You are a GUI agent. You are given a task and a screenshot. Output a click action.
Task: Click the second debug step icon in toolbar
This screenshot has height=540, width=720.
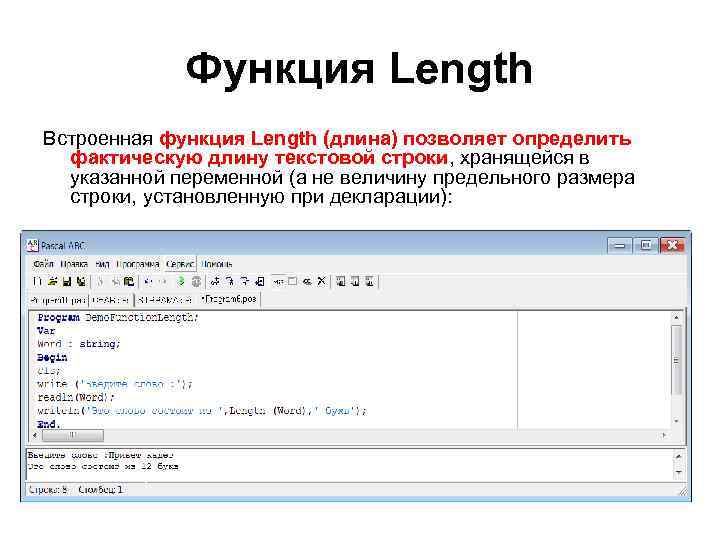click(x=230, y=281)
